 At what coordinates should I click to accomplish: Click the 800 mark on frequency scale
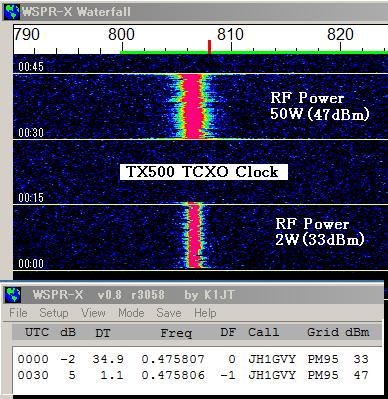click(121, 34)
